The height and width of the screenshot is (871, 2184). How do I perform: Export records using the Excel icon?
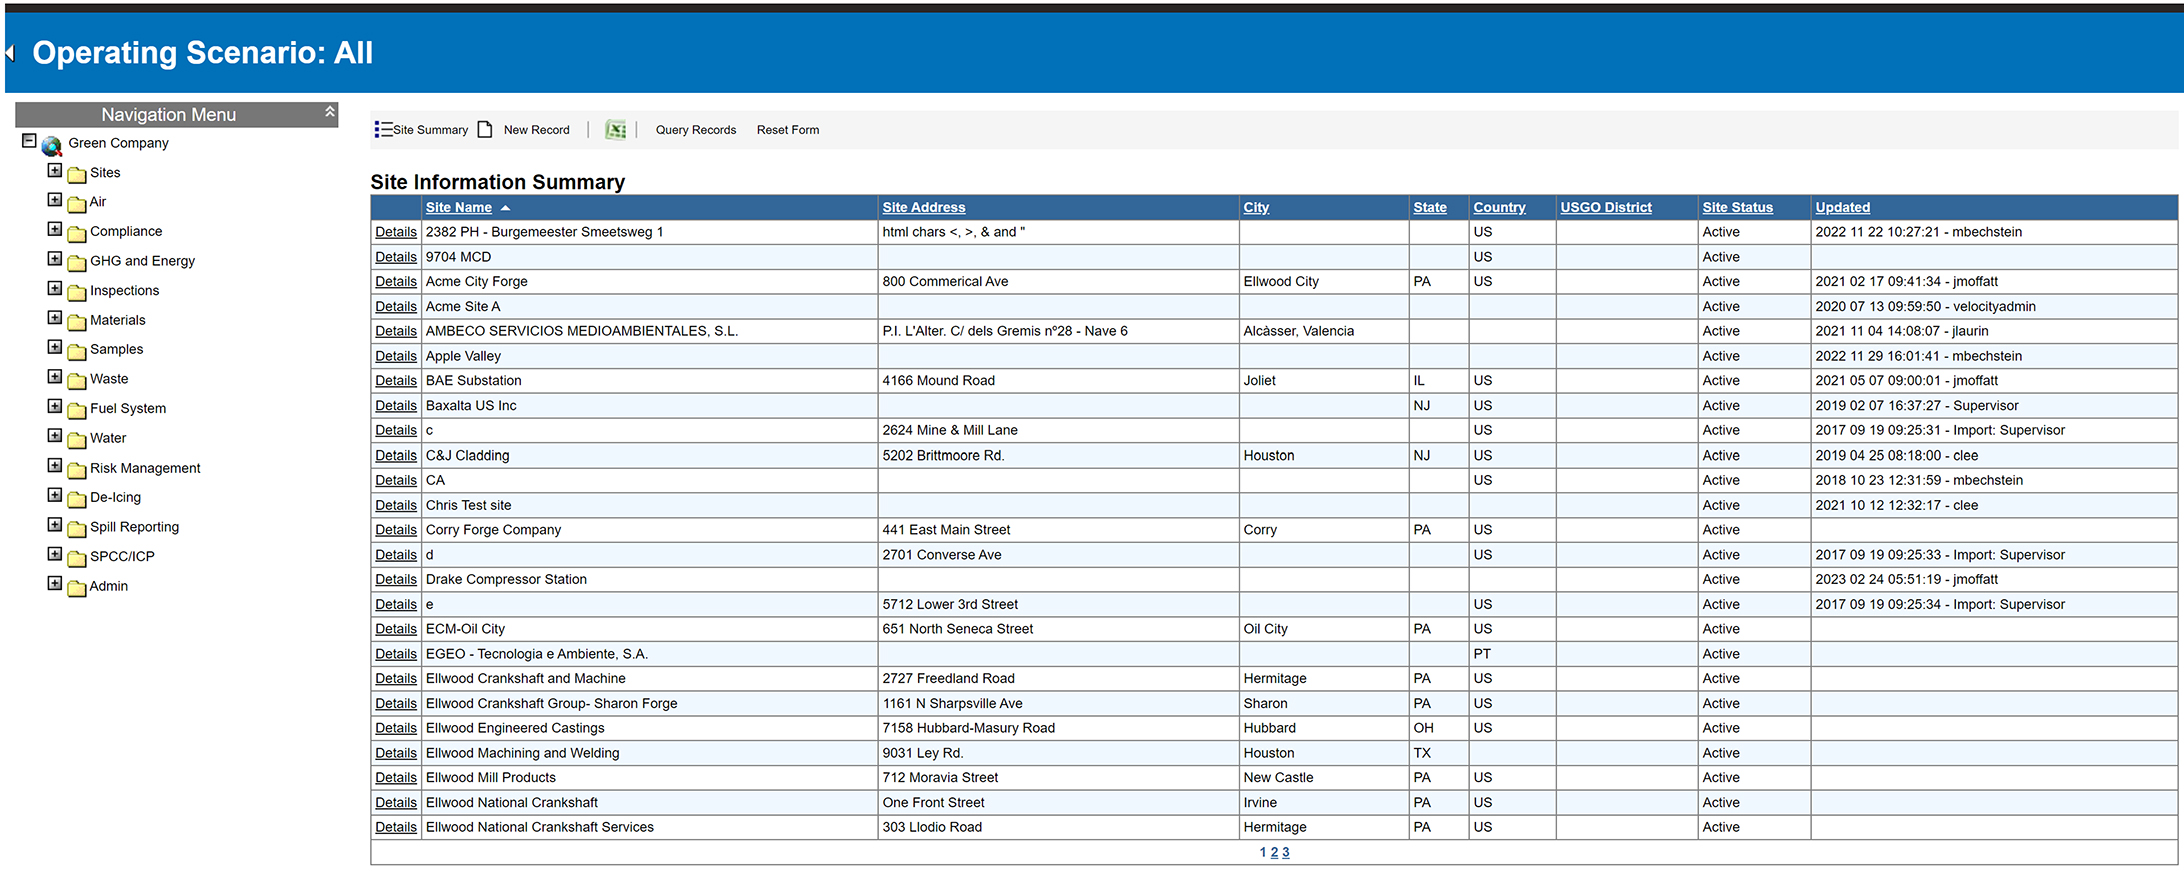tap(616, 130)
